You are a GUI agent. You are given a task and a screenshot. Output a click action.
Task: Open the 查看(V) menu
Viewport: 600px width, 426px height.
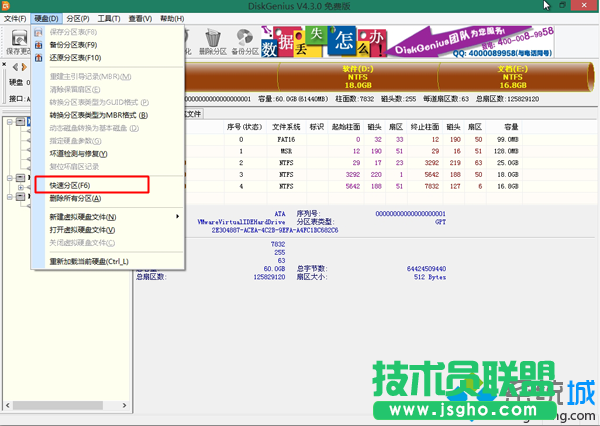(x=140, y=18)
